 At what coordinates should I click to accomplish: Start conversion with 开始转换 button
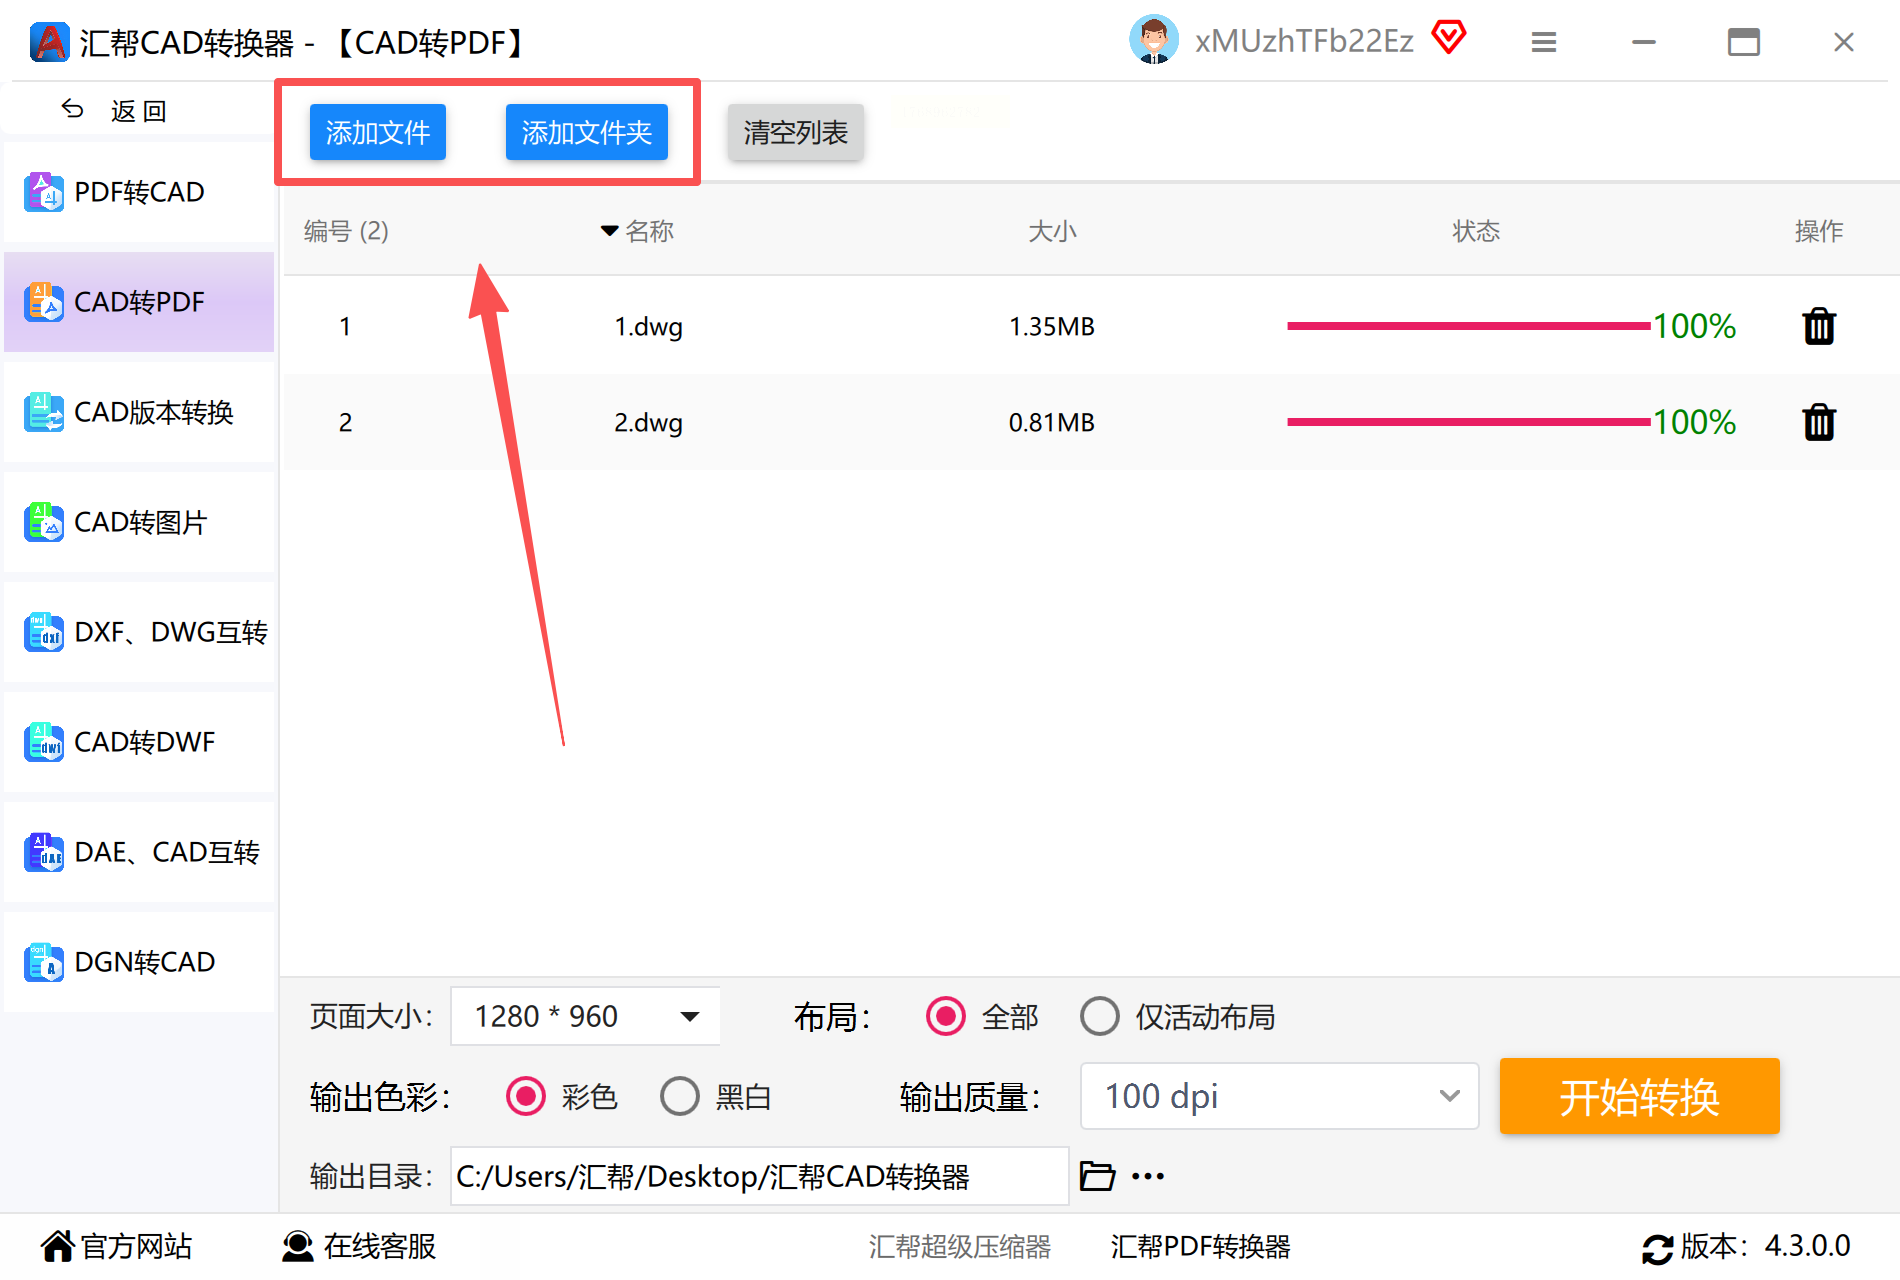[x=1639, y=1096]
